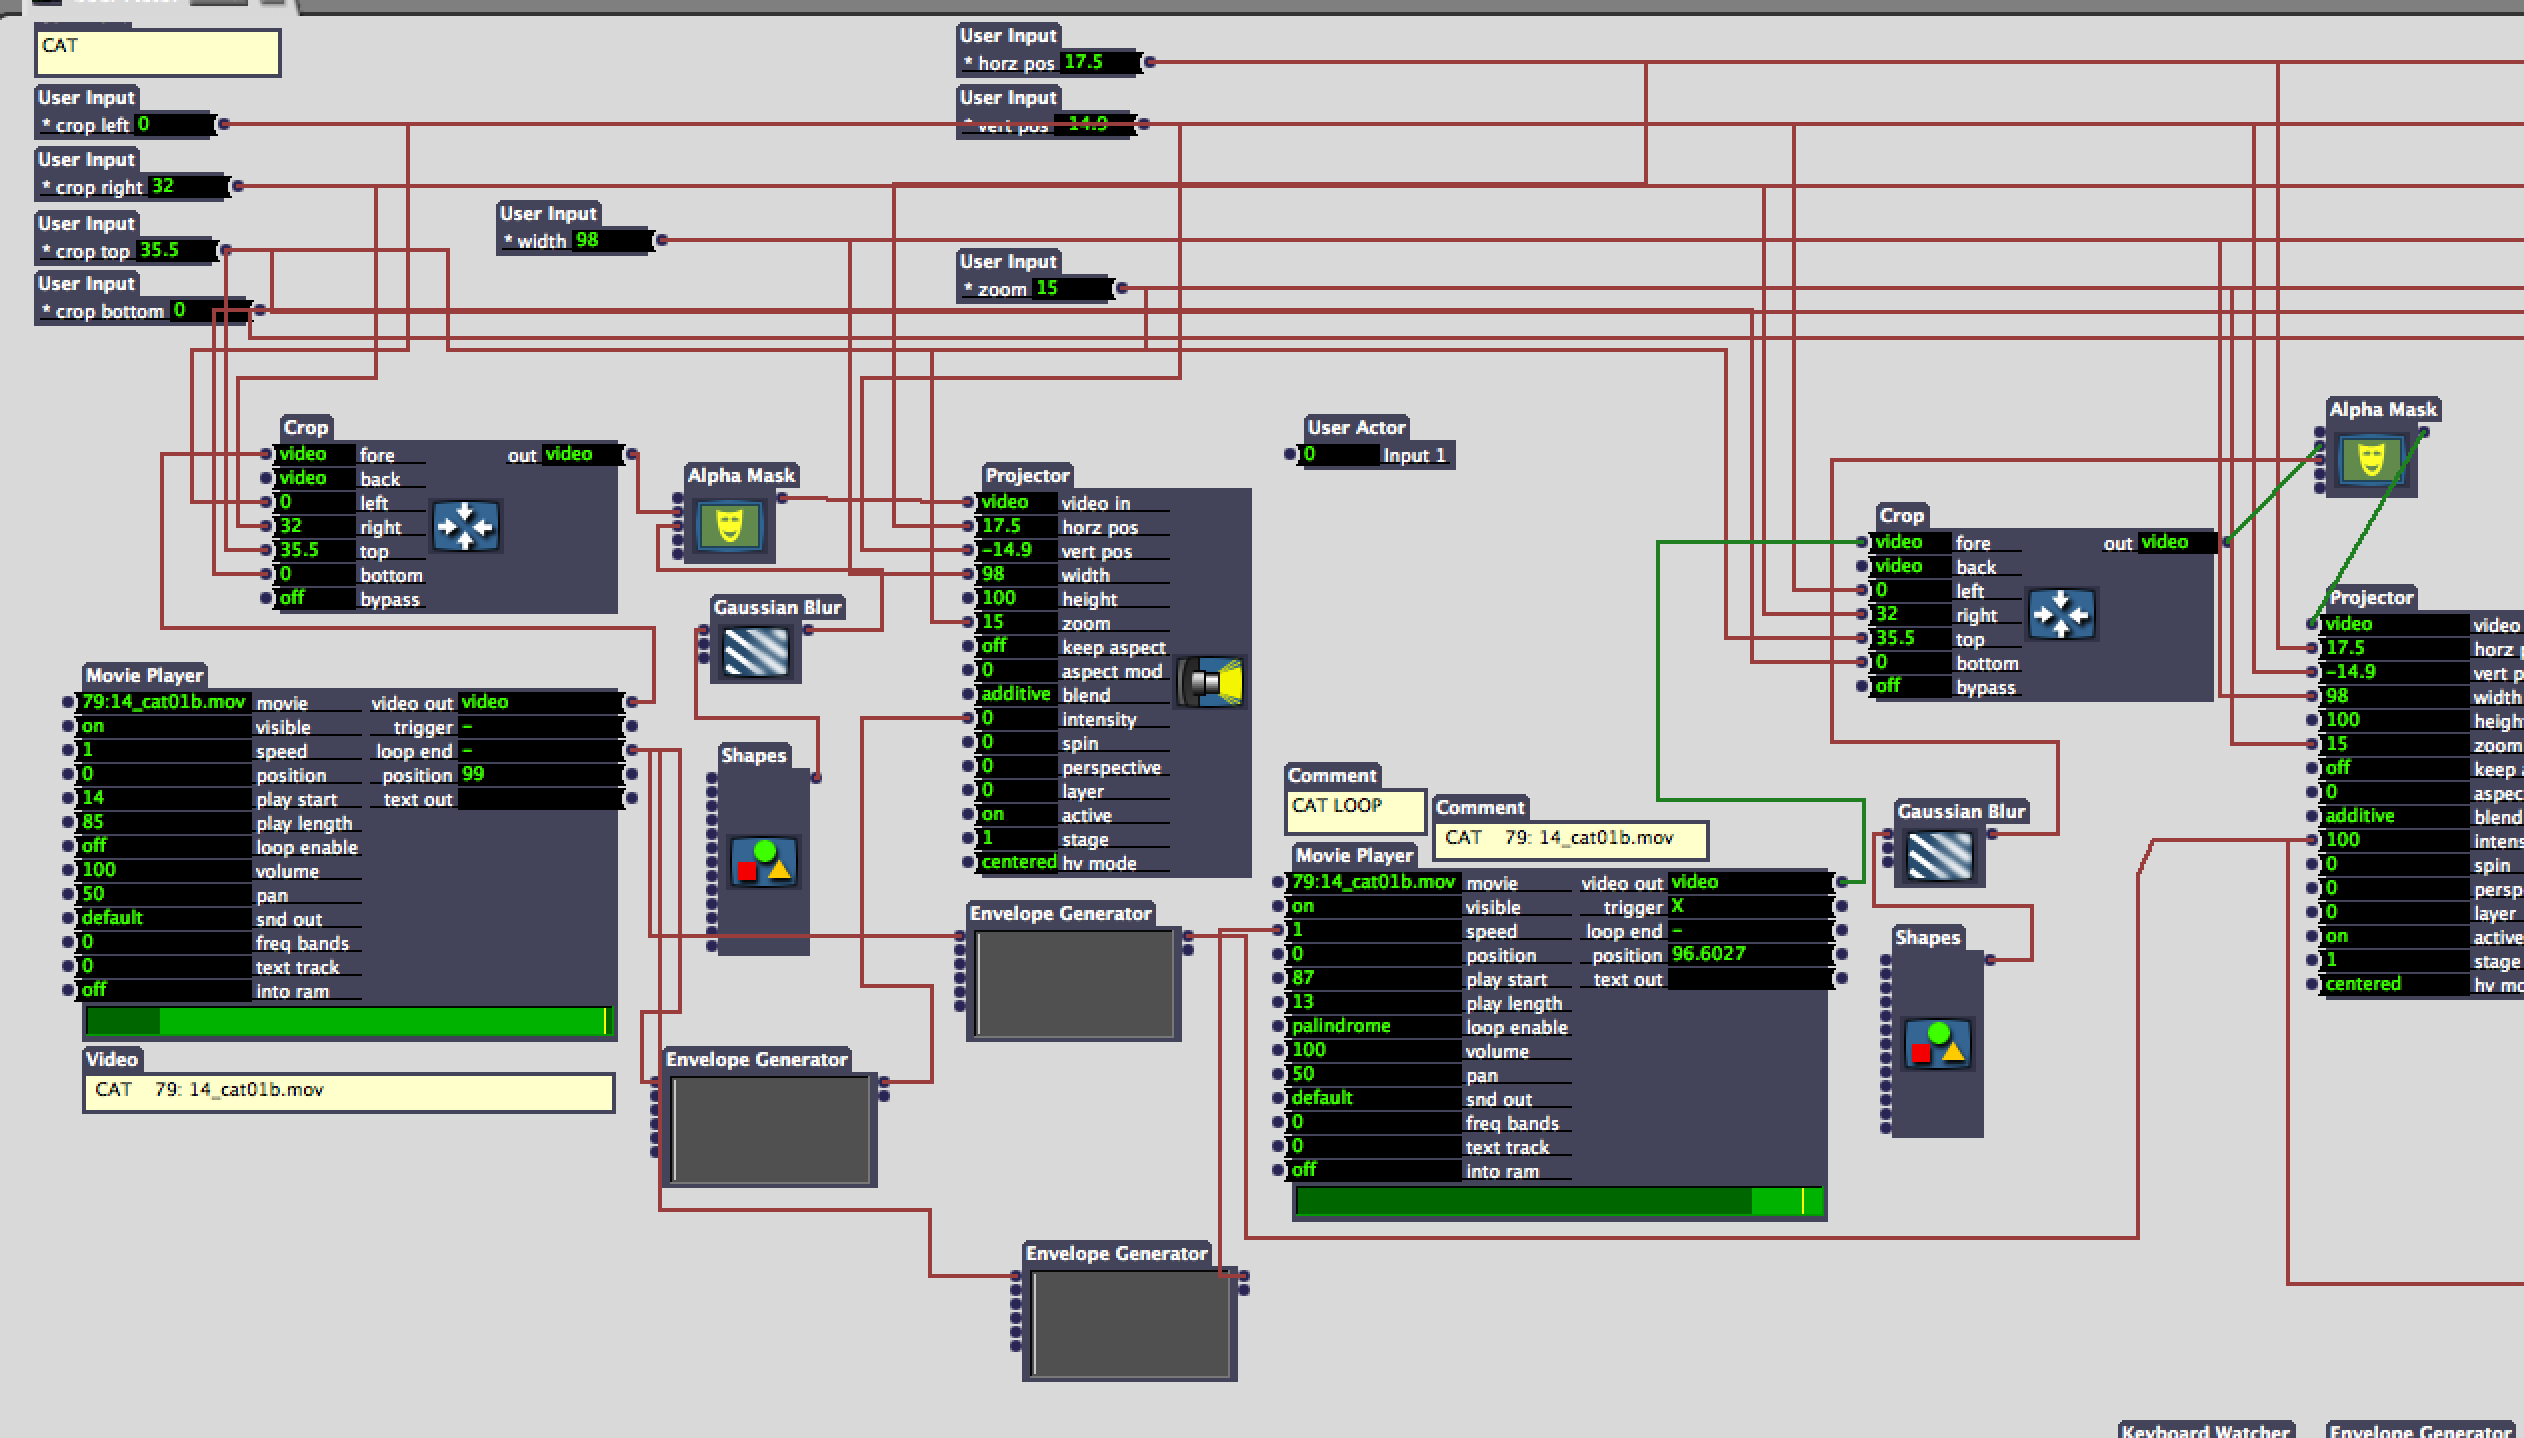Select the Envelope Generator display next to the Projector
The height and width of the screenshot is (1438, 2524).
click(x=1075, y=984)
